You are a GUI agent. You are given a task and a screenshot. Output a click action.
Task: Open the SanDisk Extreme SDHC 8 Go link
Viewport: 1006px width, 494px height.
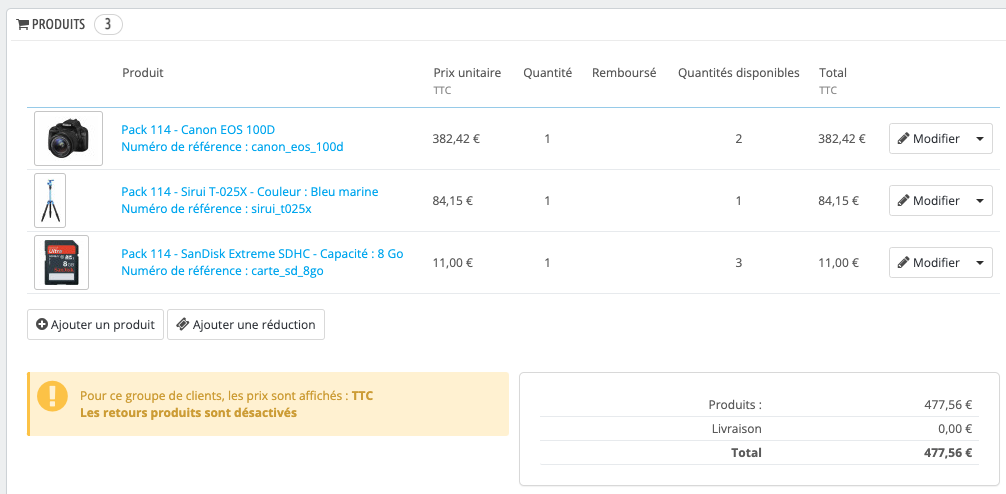coord(262,254)
